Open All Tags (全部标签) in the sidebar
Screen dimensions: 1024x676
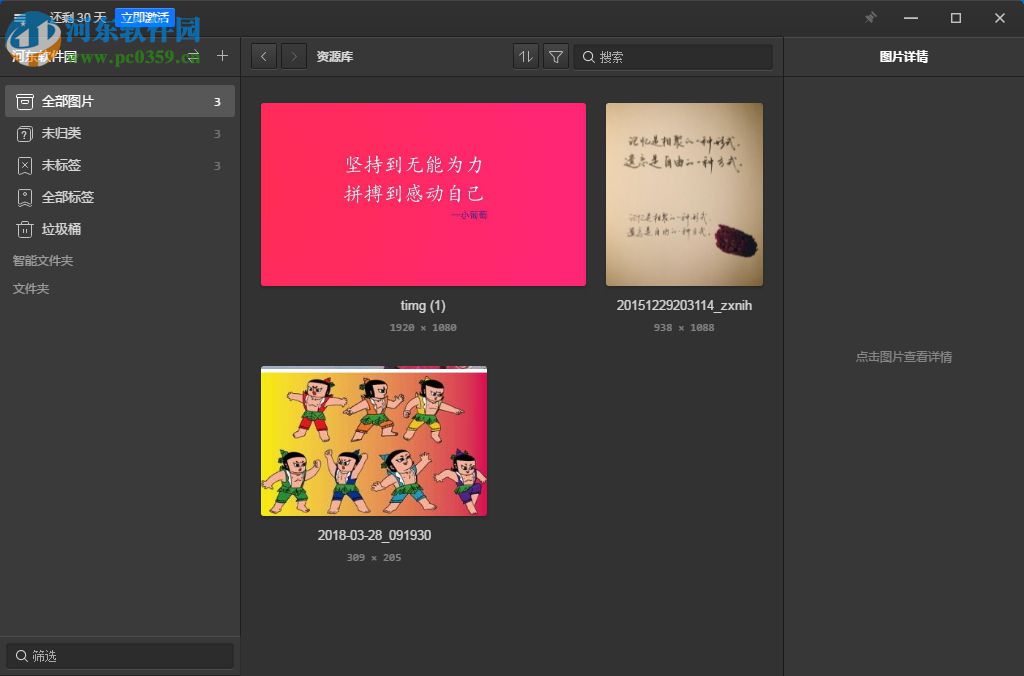point(24,197)
